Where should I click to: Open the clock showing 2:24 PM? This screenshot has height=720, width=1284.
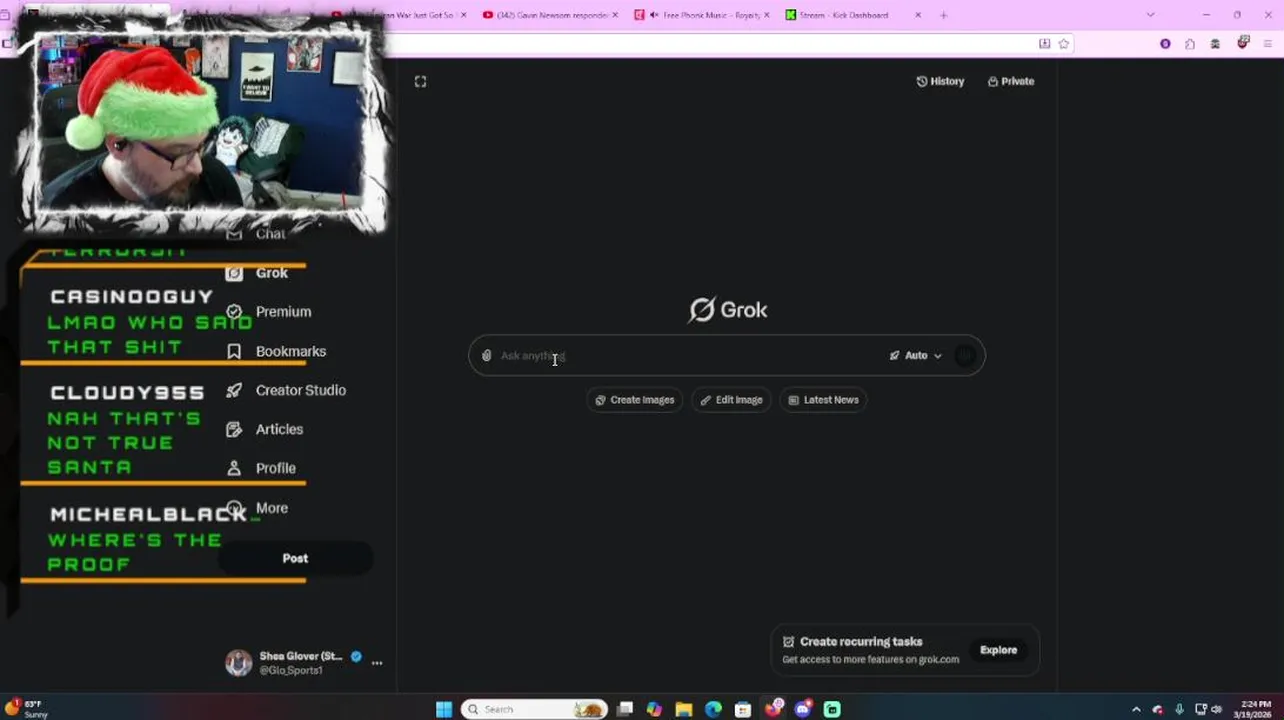(1255, 710)
